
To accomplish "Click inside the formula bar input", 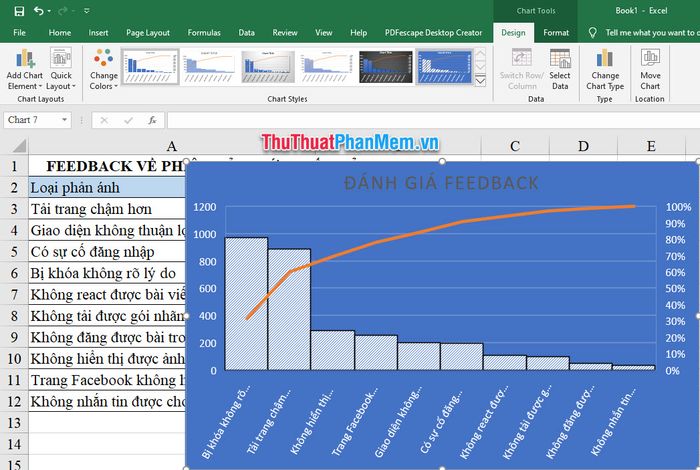I will tap(433, 120).
